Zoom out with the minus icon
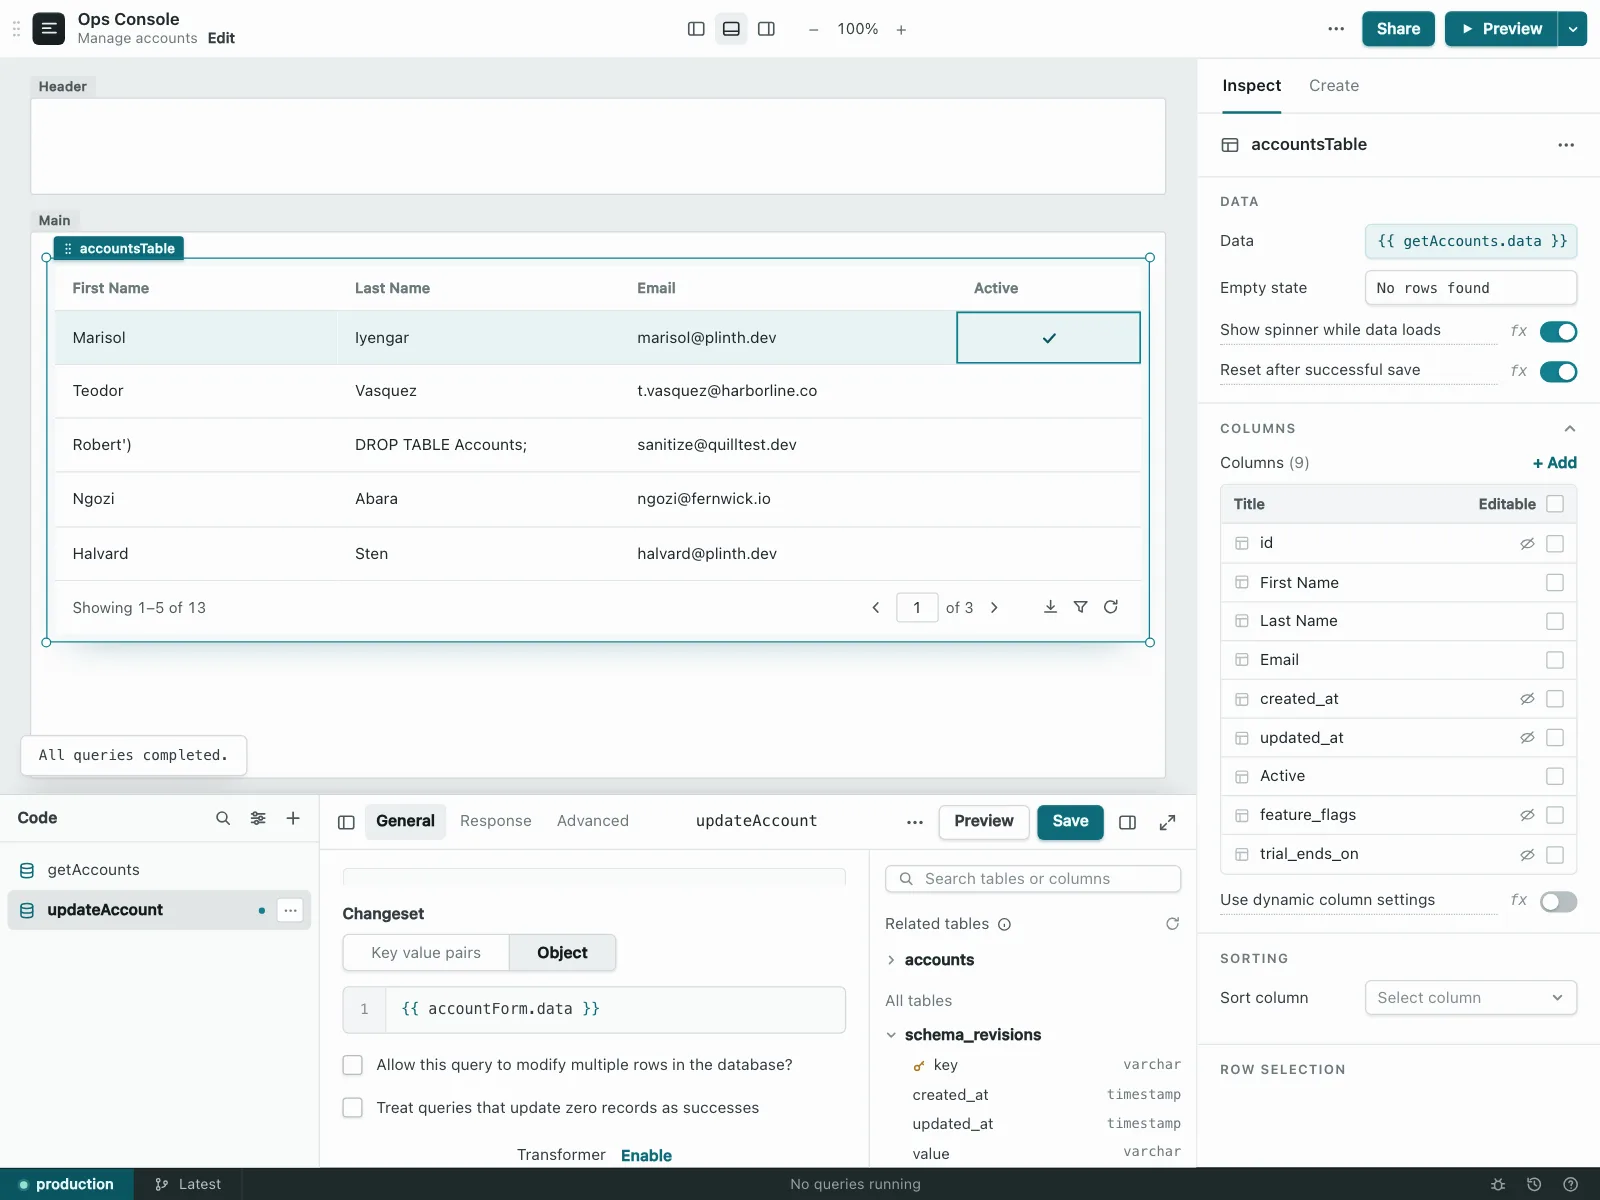The height and width of the screenshot is (1200, 1600). coord(814,30)
